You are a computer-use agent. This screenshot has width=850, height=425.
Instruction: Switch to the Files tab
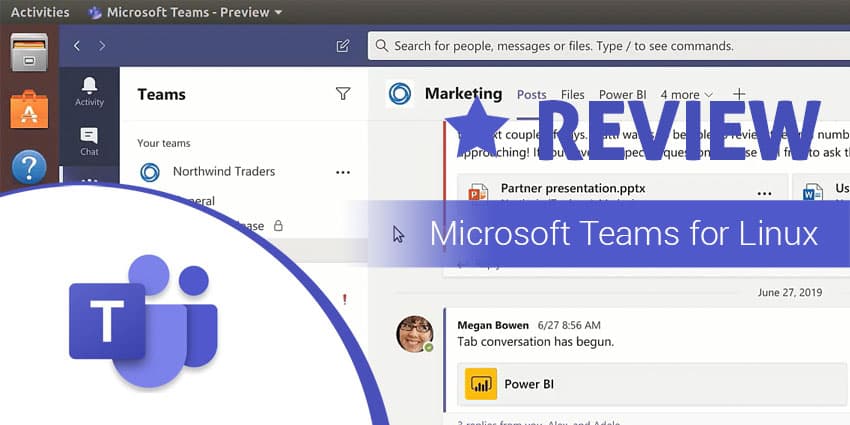click(x=572, y=95)
